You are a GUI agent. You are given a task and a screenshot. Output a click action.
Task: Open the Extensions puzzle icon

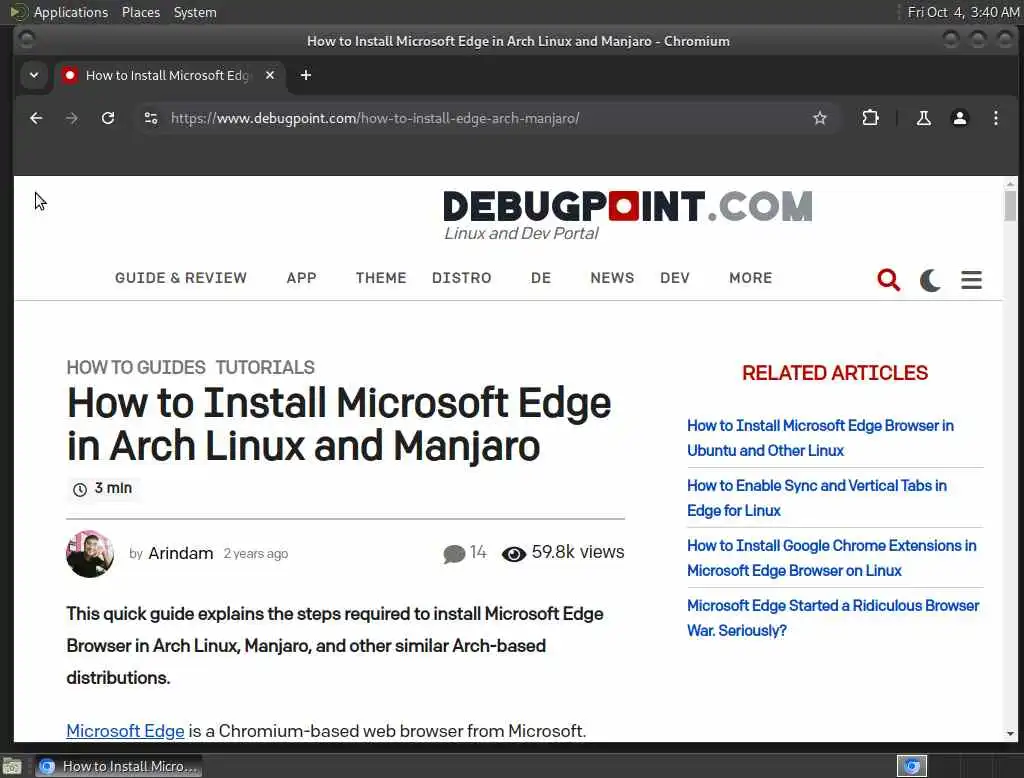[870, 118]
